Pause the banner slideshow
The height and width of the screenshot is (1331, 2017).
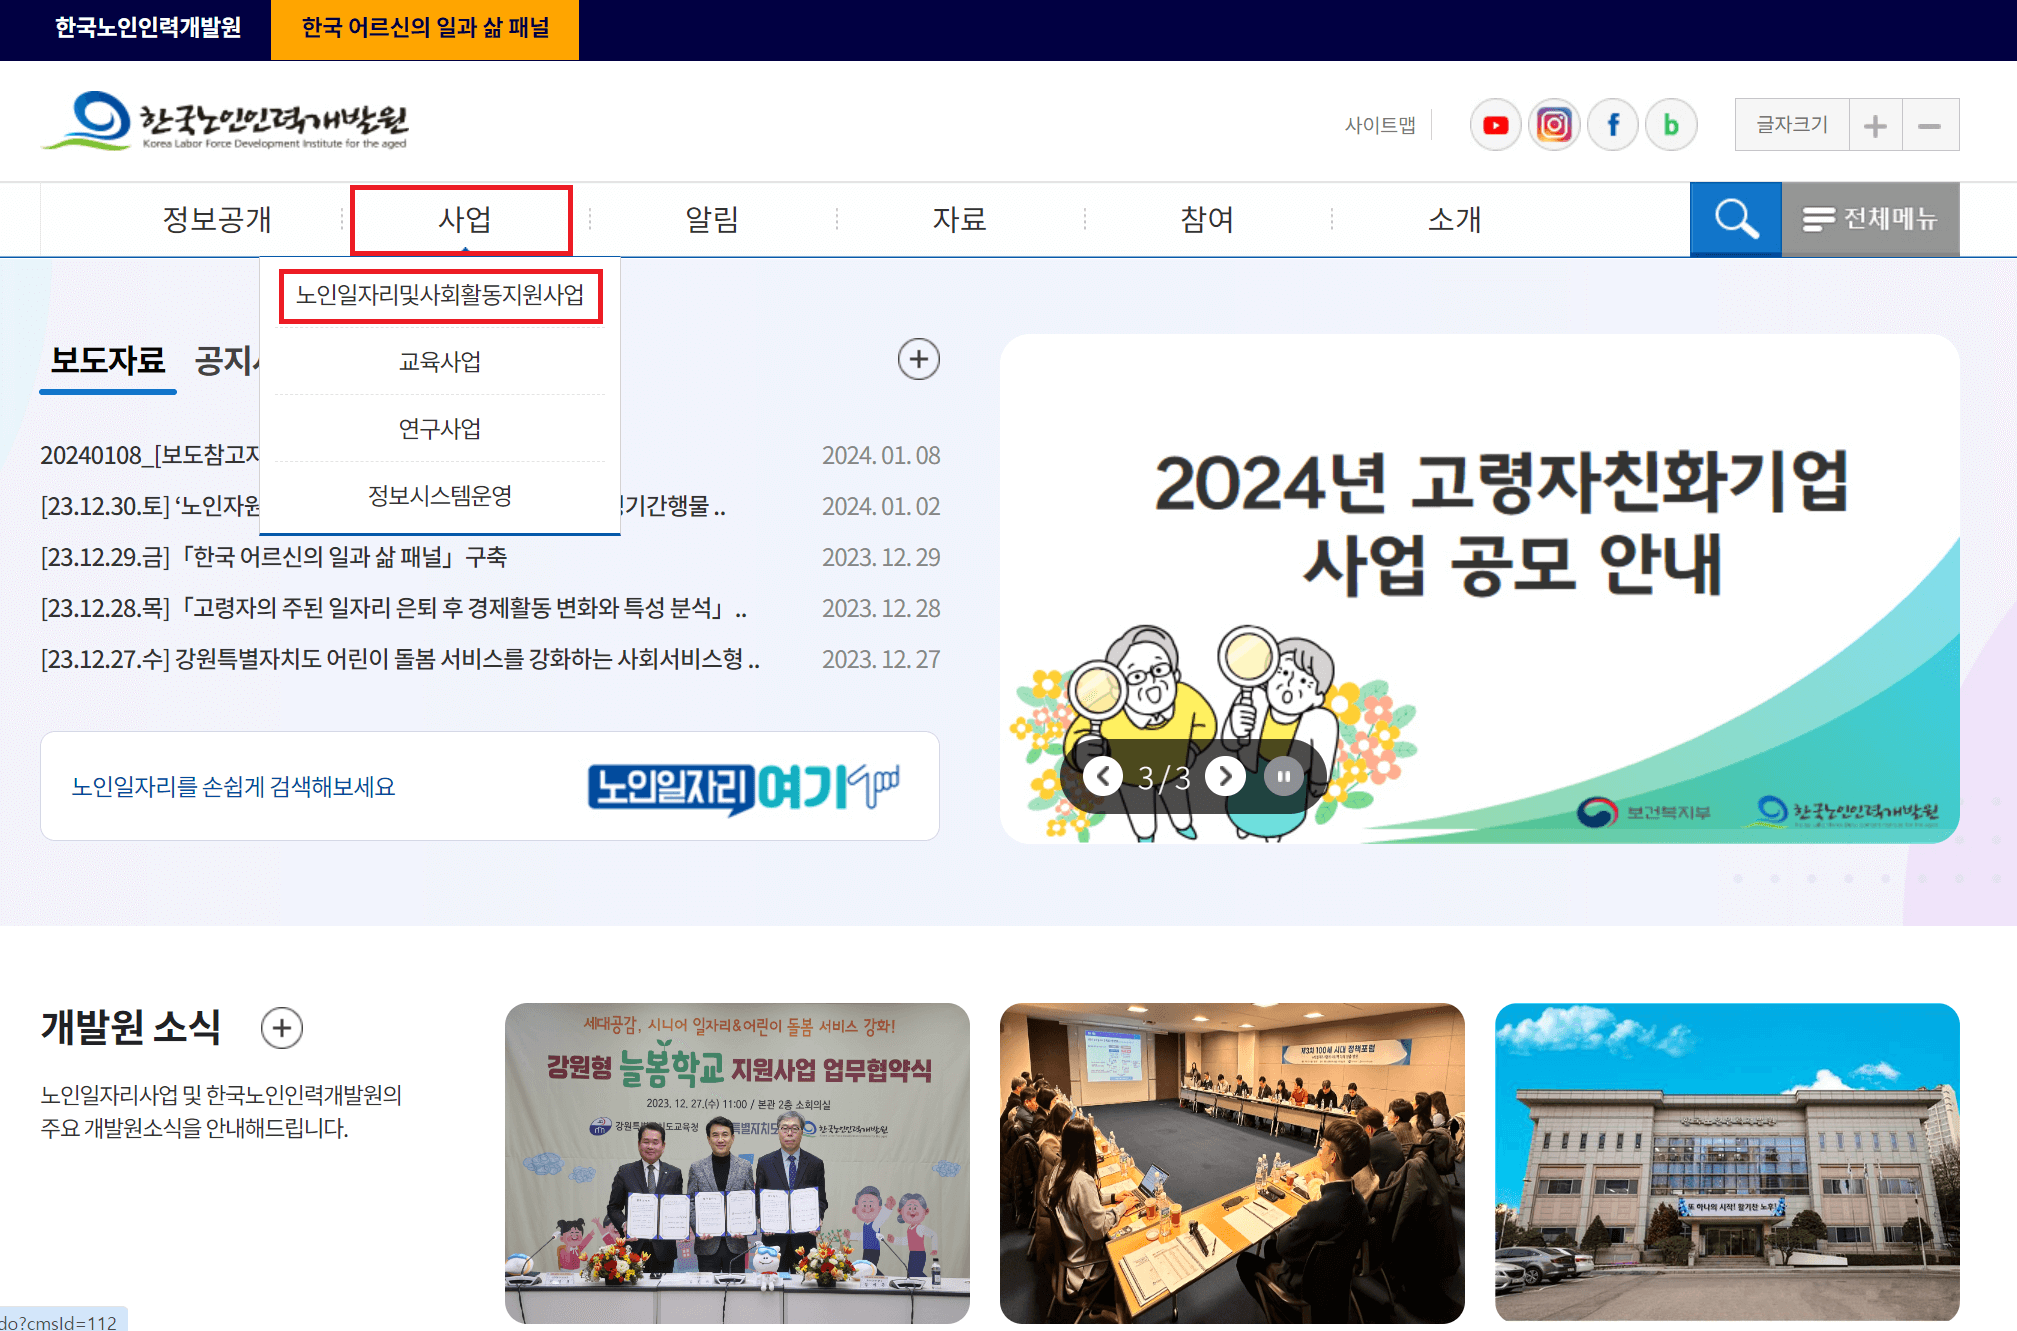coord(1284,776)
